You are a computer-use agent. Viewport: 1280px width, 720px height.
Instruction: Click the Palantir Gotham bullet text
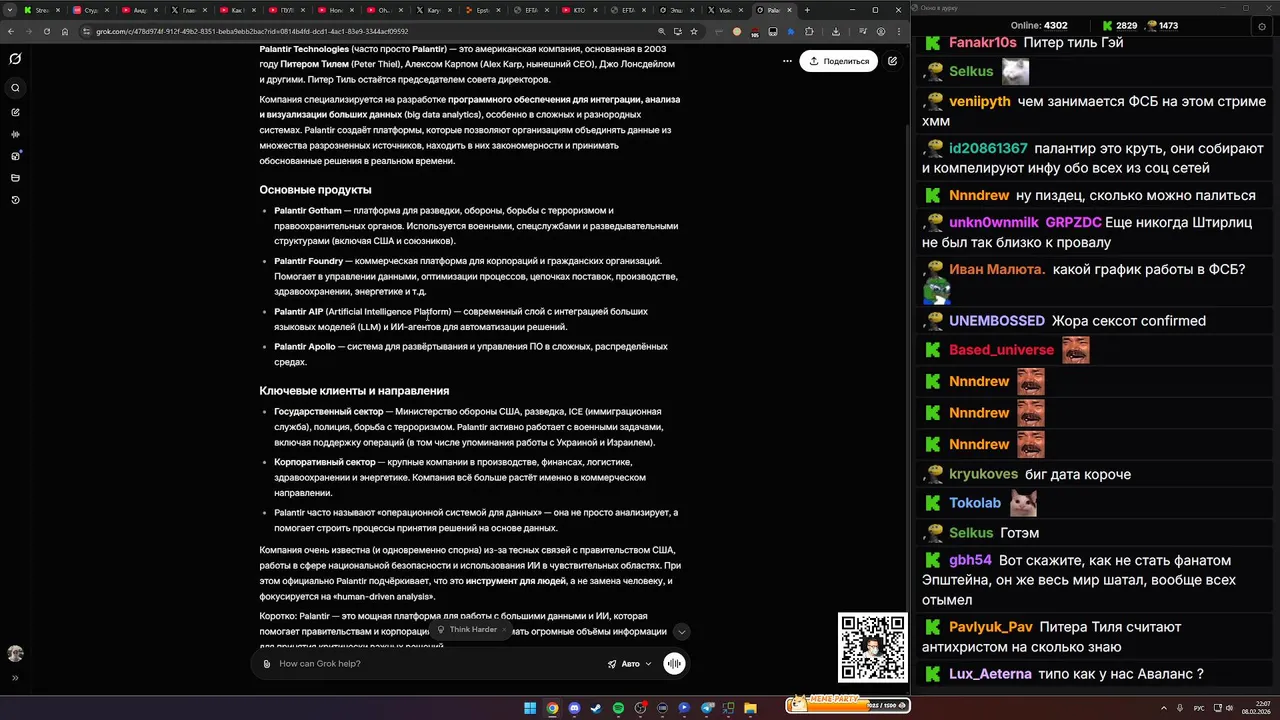(x=476, y=226)
